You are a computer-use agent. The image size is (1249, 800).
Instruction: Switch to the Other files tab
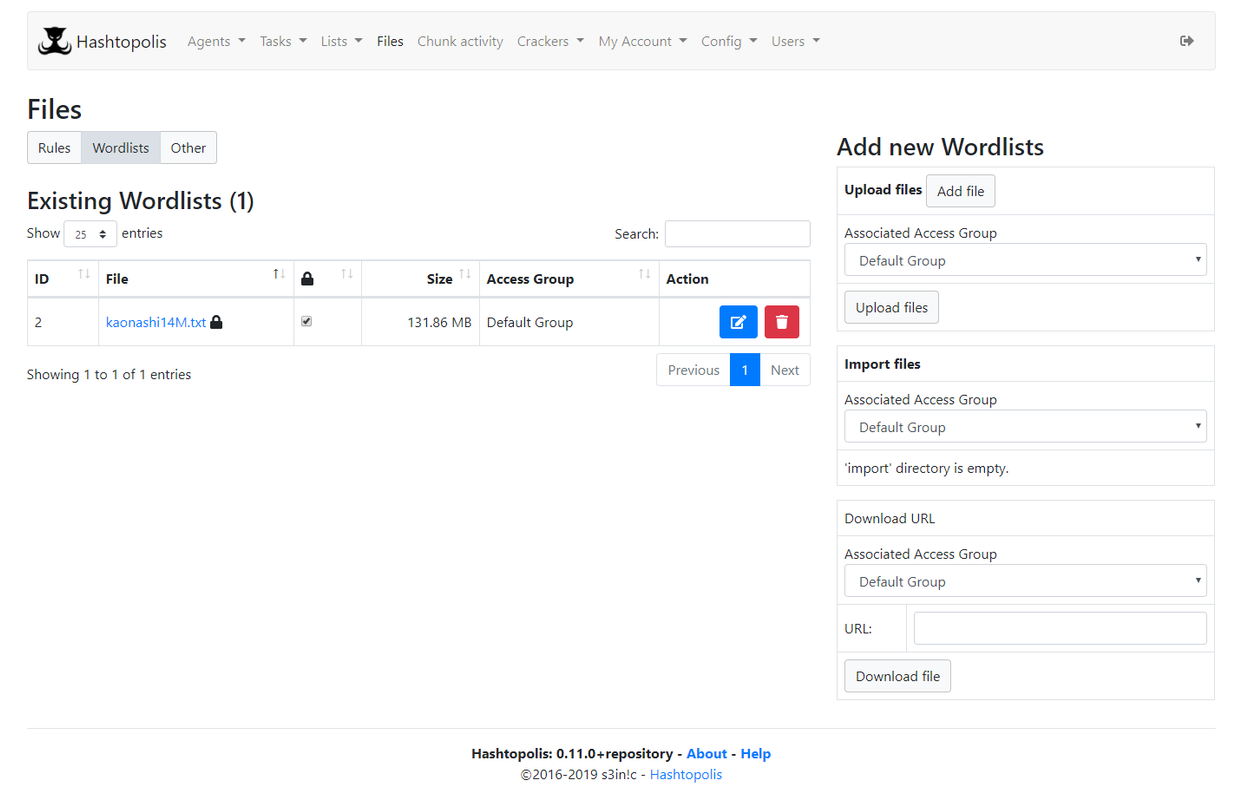(x=188, y=147)
